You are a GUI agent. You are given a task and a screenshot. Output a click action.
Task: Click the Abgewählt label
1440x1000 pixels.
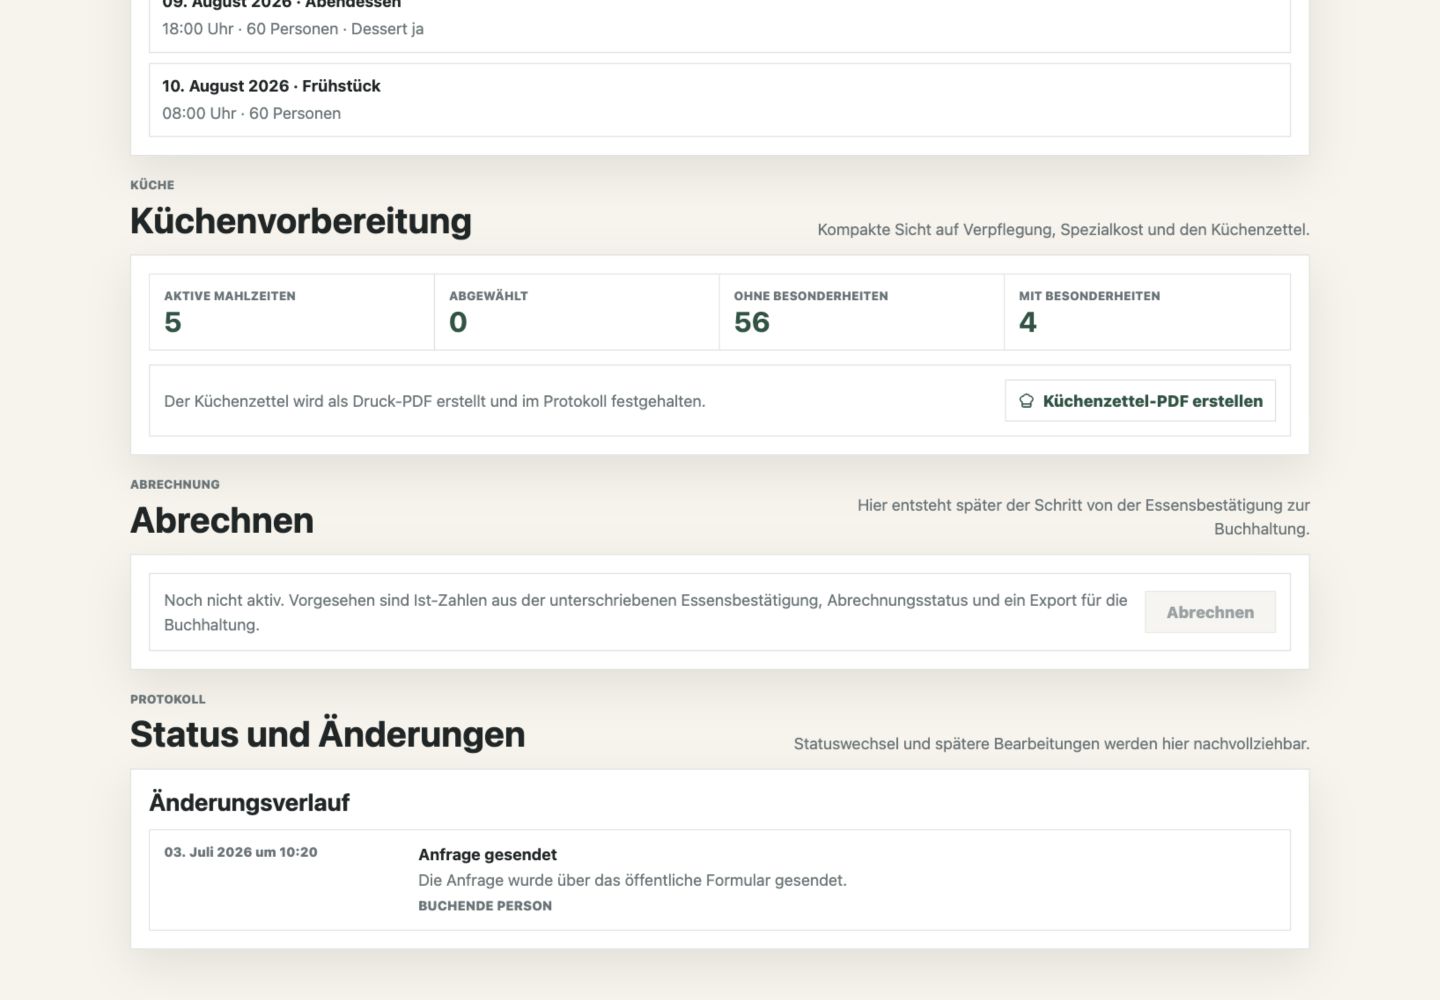[488, 296]
